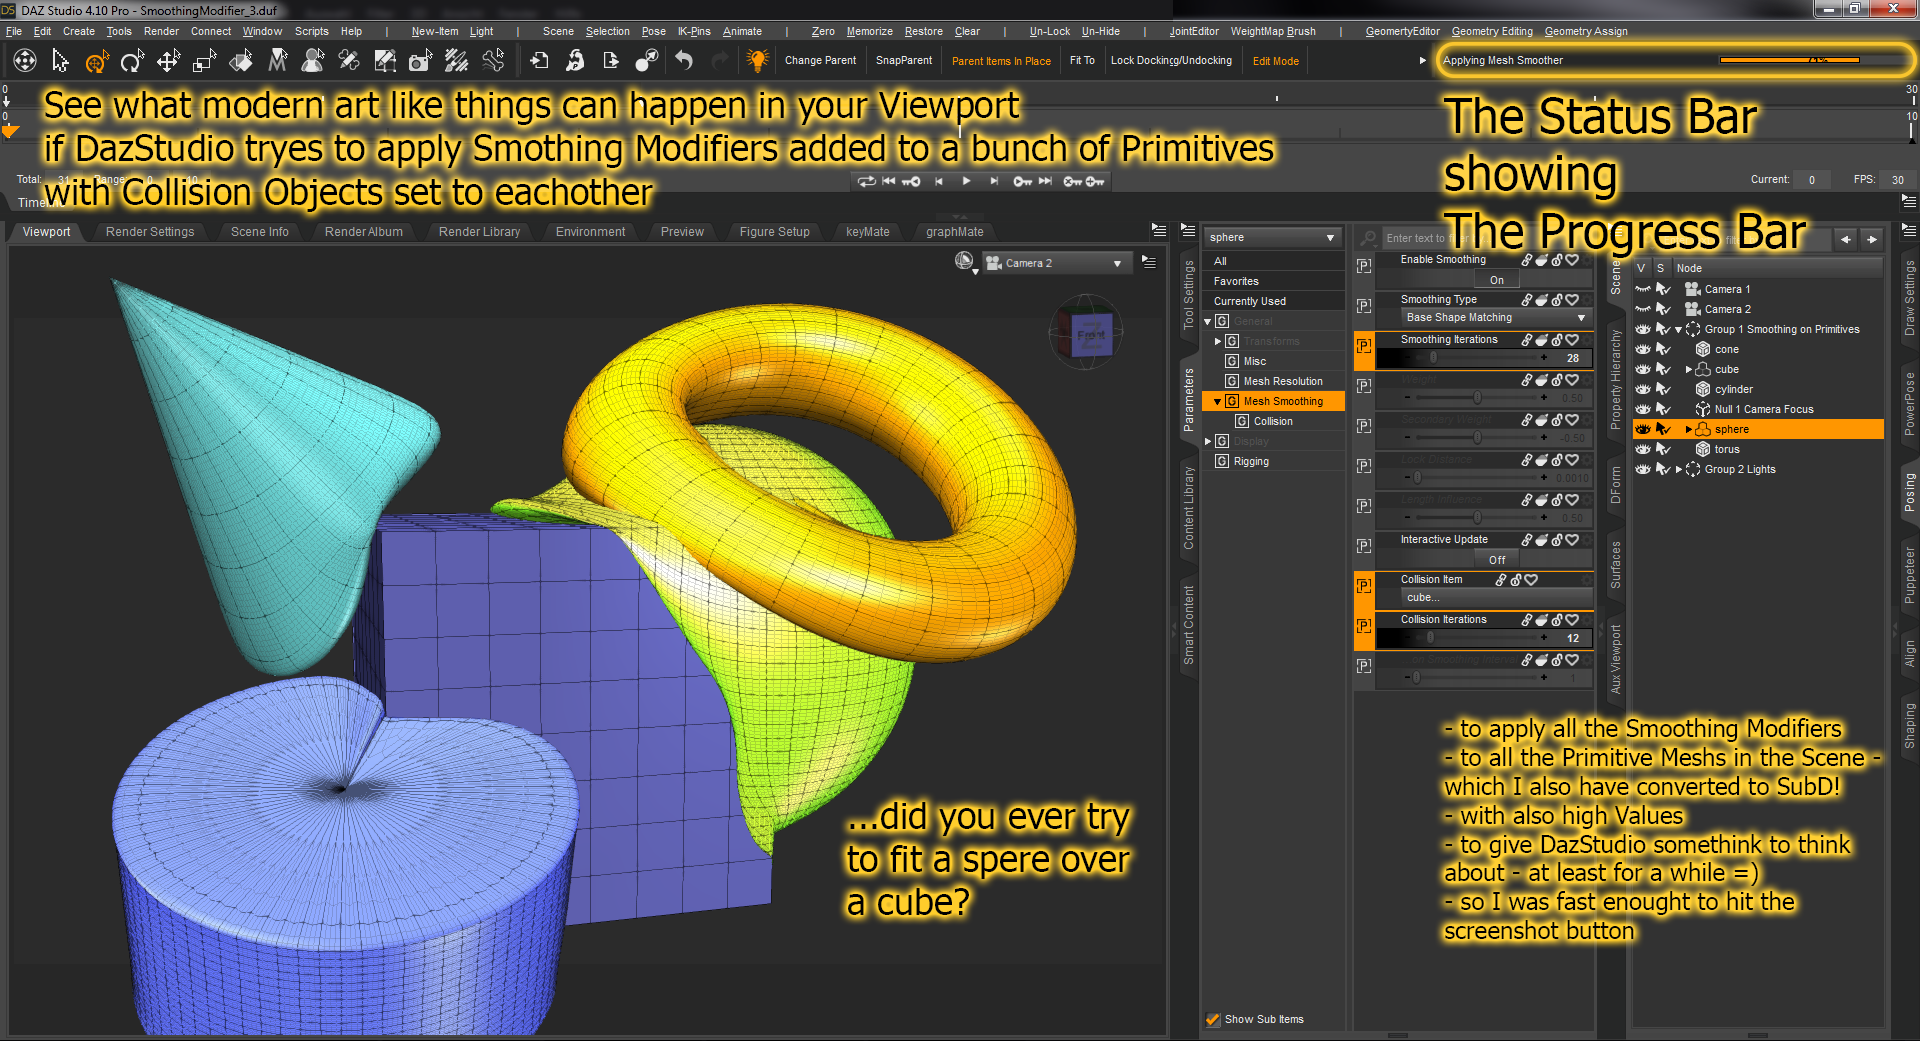Open the File menu
The width and height of the screenshot is (1920, 1041).
click(14, 32)
